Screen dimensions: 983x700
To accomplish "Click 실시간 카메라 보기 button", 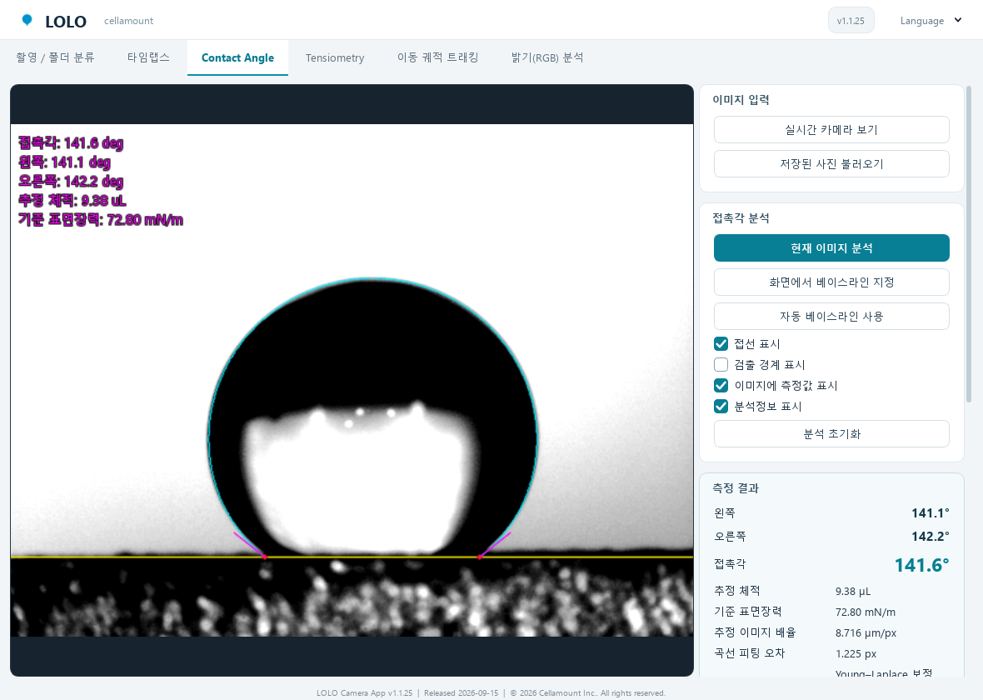I will 831,130.
